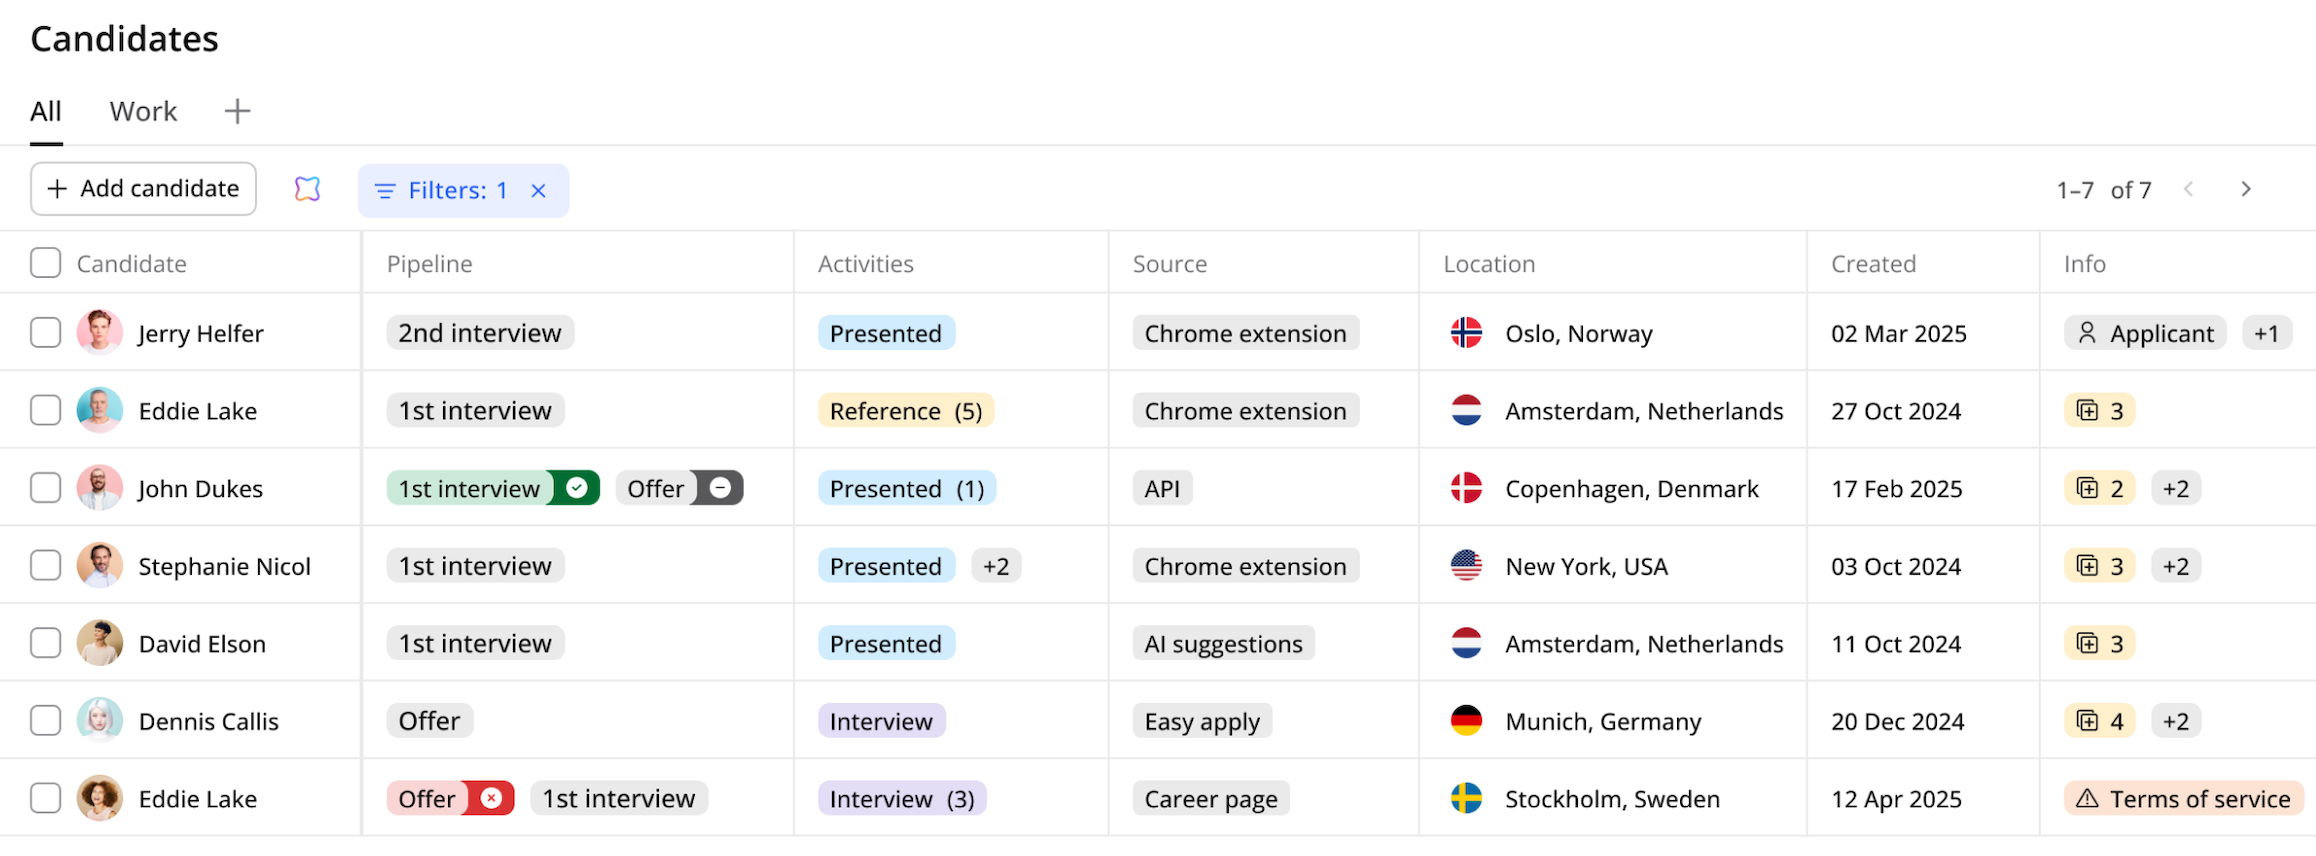Click the red X icon on Eddie Lake's Offer
The image size is (2316, 856).
491,798
